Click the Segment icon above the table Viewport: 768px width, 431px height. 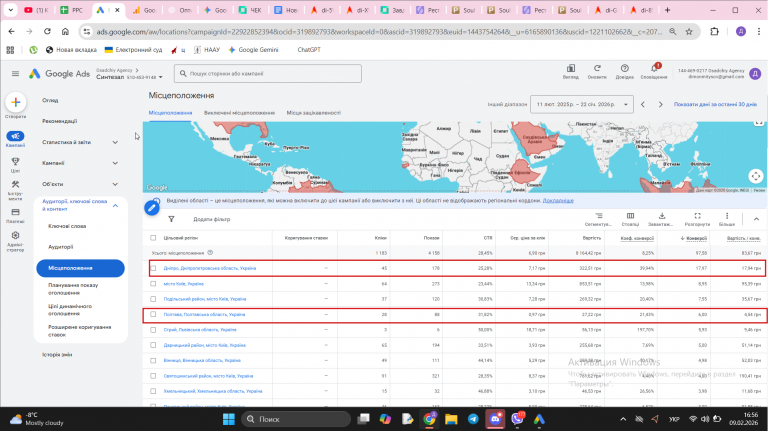(x=598, y=216)
